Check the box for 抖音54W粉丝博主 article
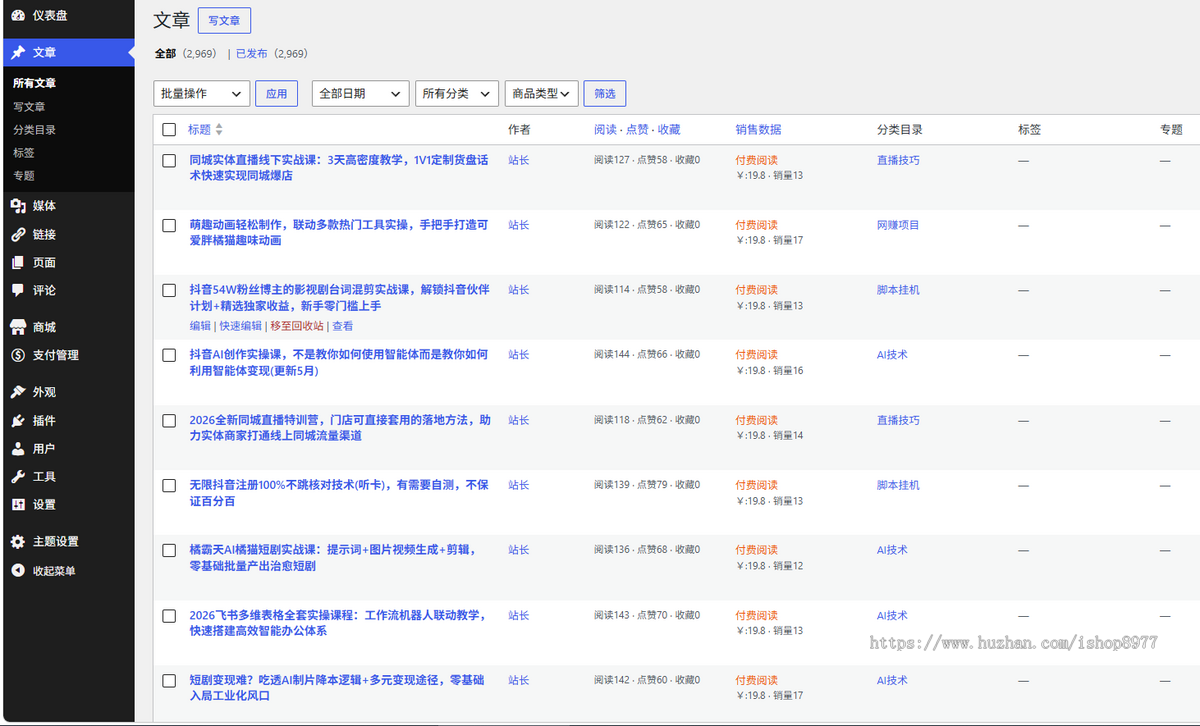This screenshot has width=1200, height=726. tap(169, 290)
